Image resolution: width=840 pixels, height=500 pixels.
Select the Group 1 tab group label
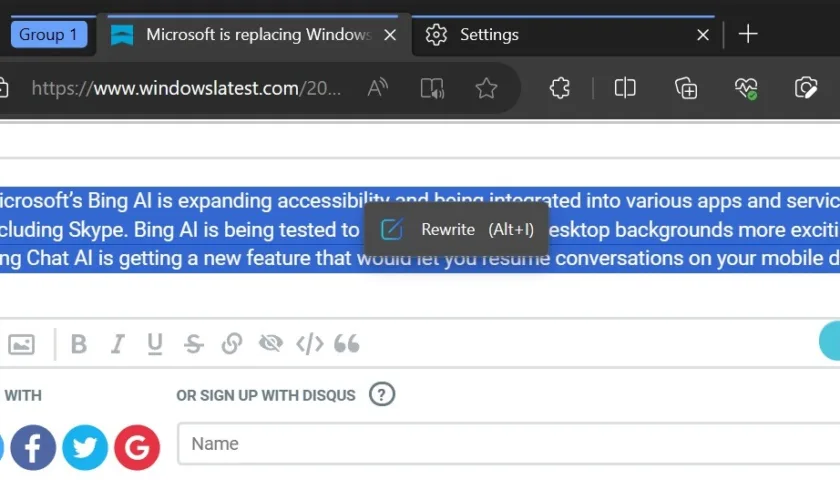(49, 34)
